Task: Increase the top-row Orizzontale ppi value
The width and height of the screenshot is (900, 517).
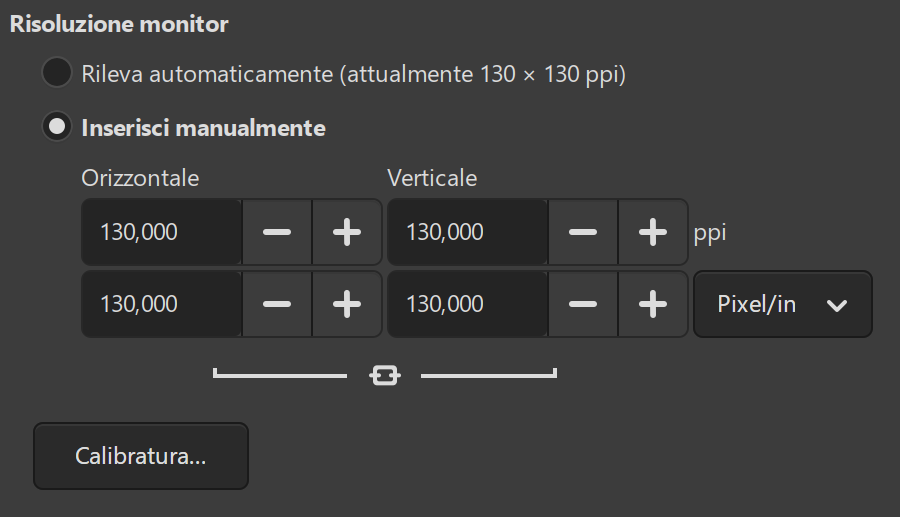Action: coord(347,232)
